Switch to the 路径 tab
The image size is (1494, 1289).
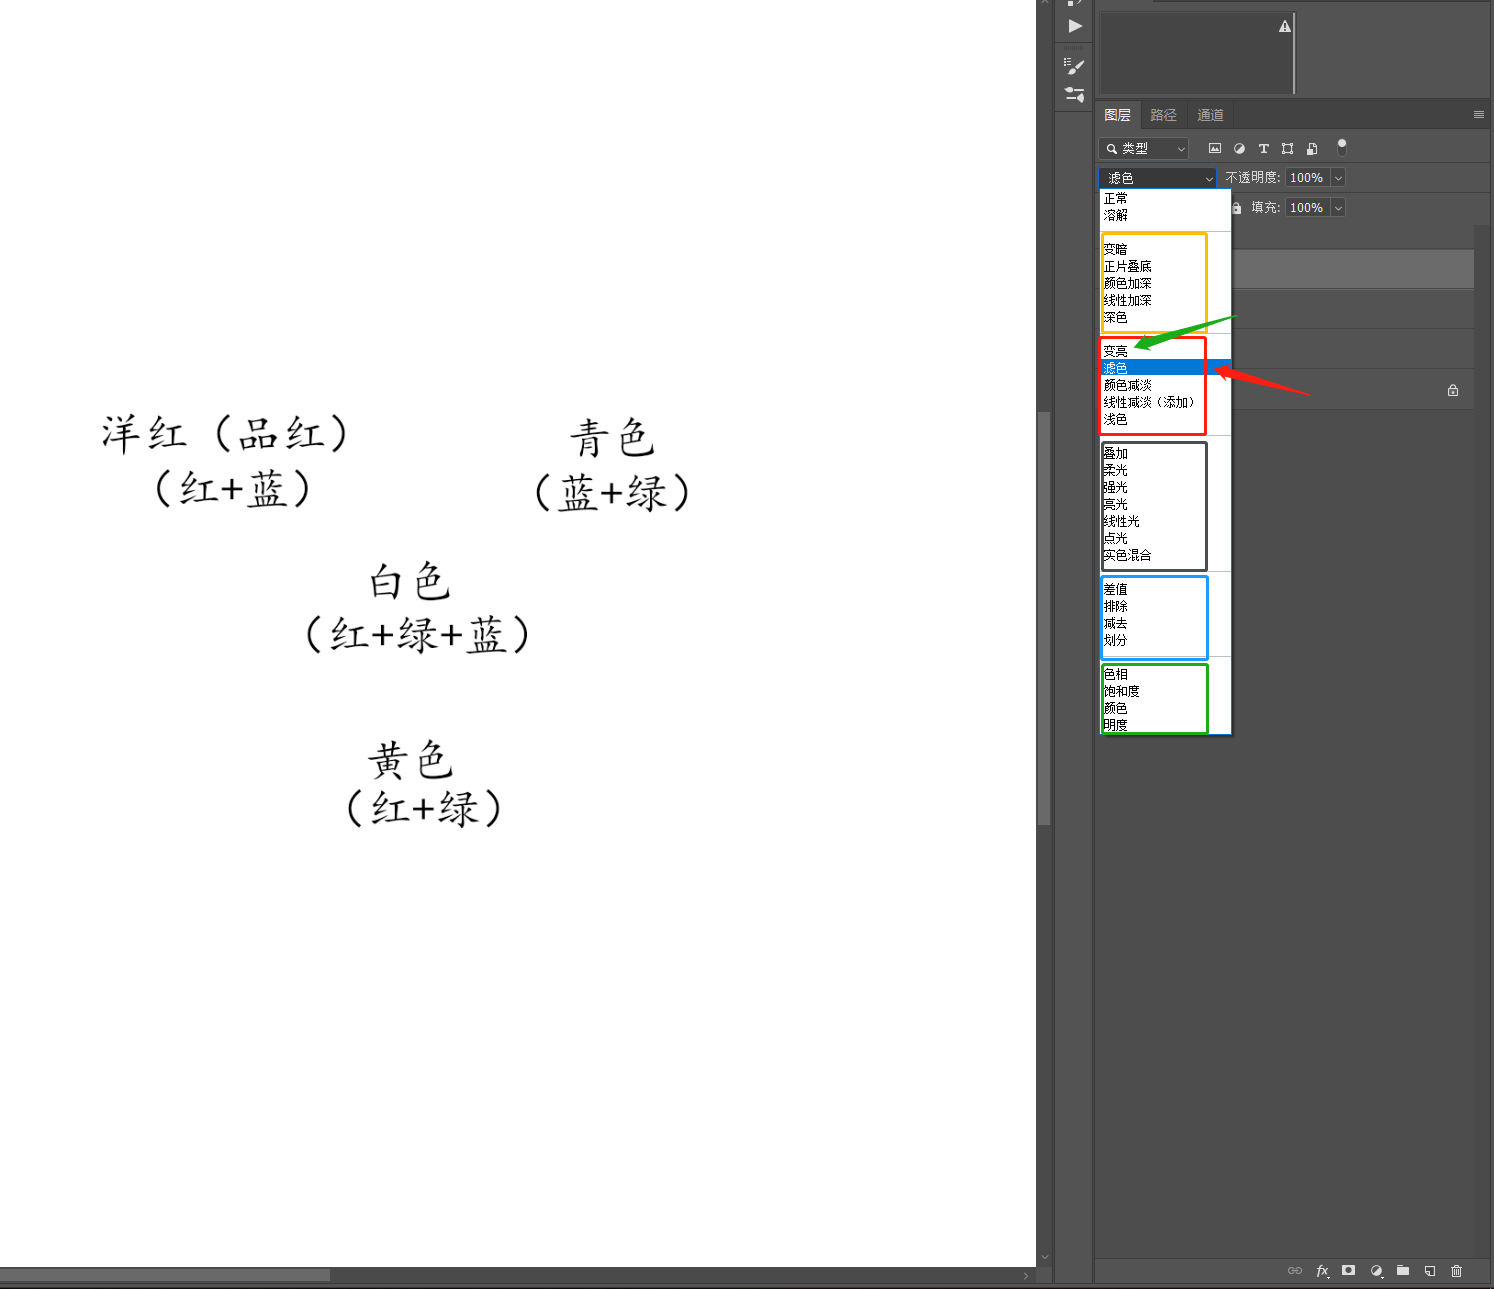(x=1163, y=115)
